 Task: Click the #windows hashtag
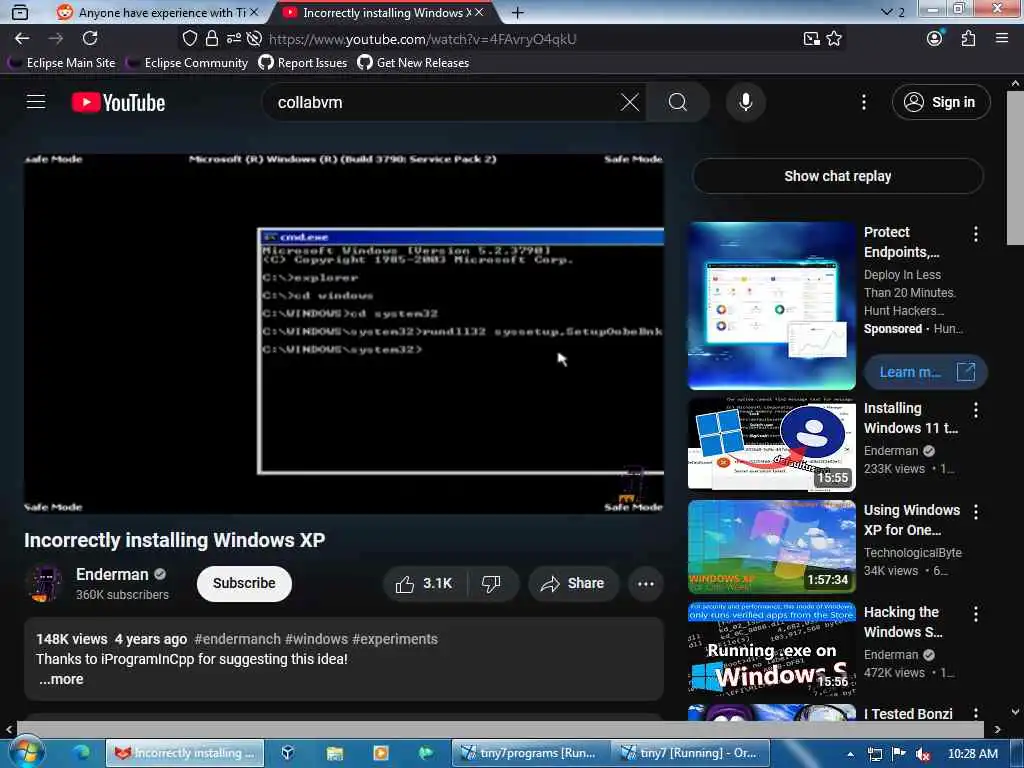tap(317, 639)
